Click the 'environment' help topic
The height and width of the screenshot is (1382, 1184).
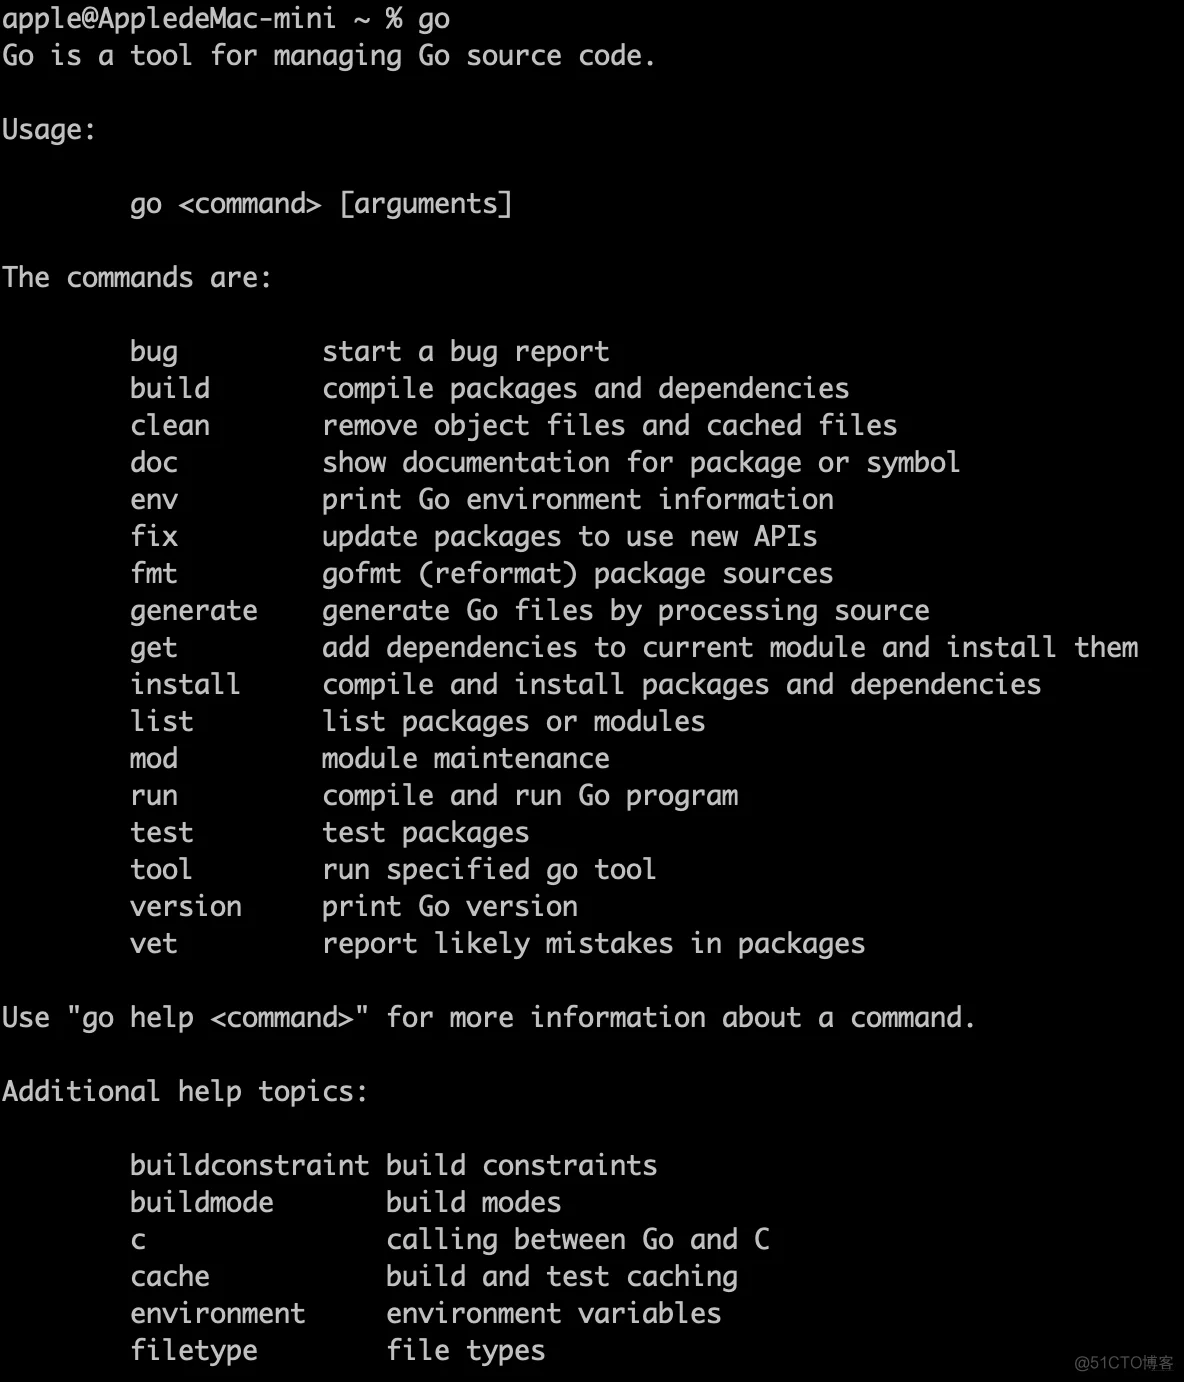point(218,1313)
